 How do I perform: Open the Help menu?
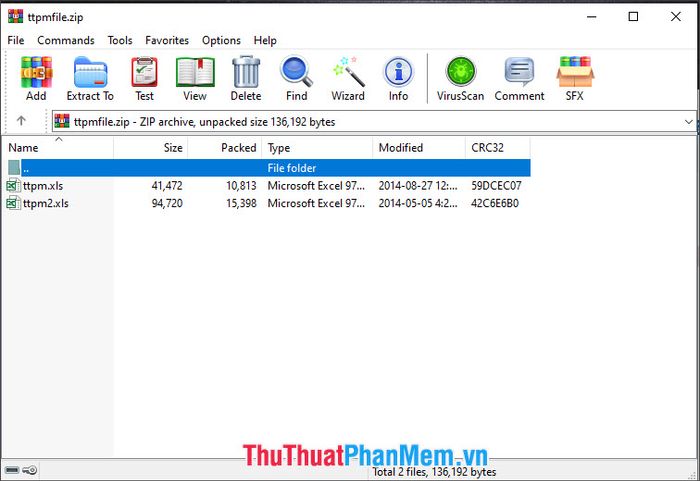265,40
